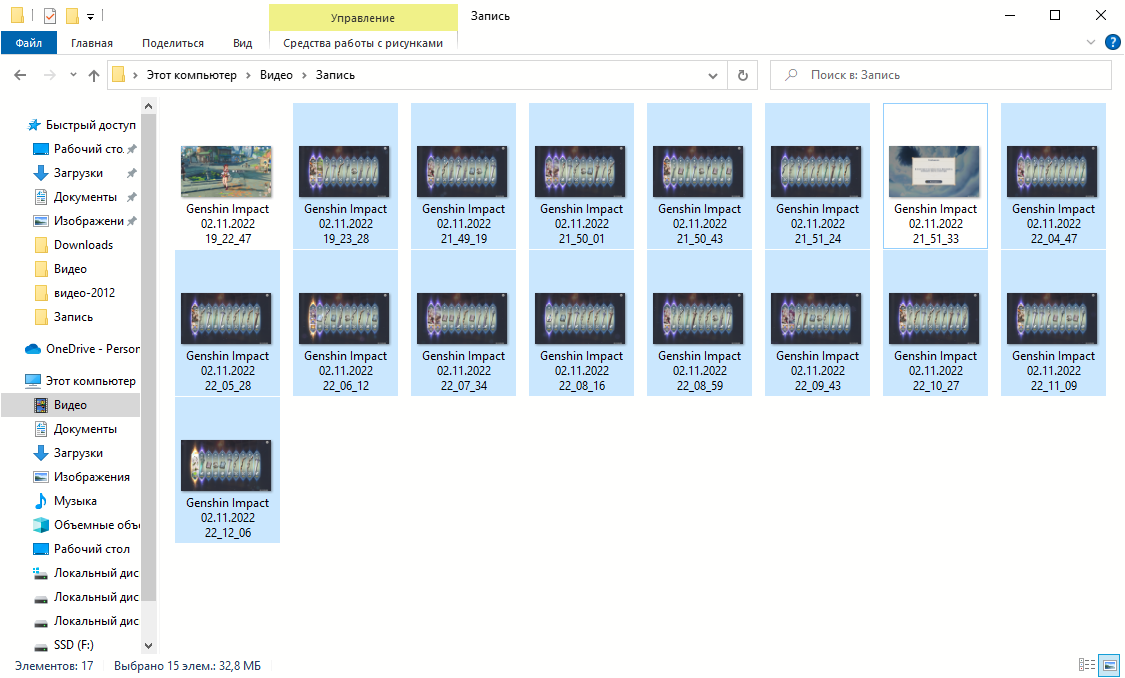Image resolution: width=1125 pixels, height=678 pixels.
Task: Select thumbnail Genshin Impact 22_08_16
Action: pyautogui.click(x=581, y=323)
